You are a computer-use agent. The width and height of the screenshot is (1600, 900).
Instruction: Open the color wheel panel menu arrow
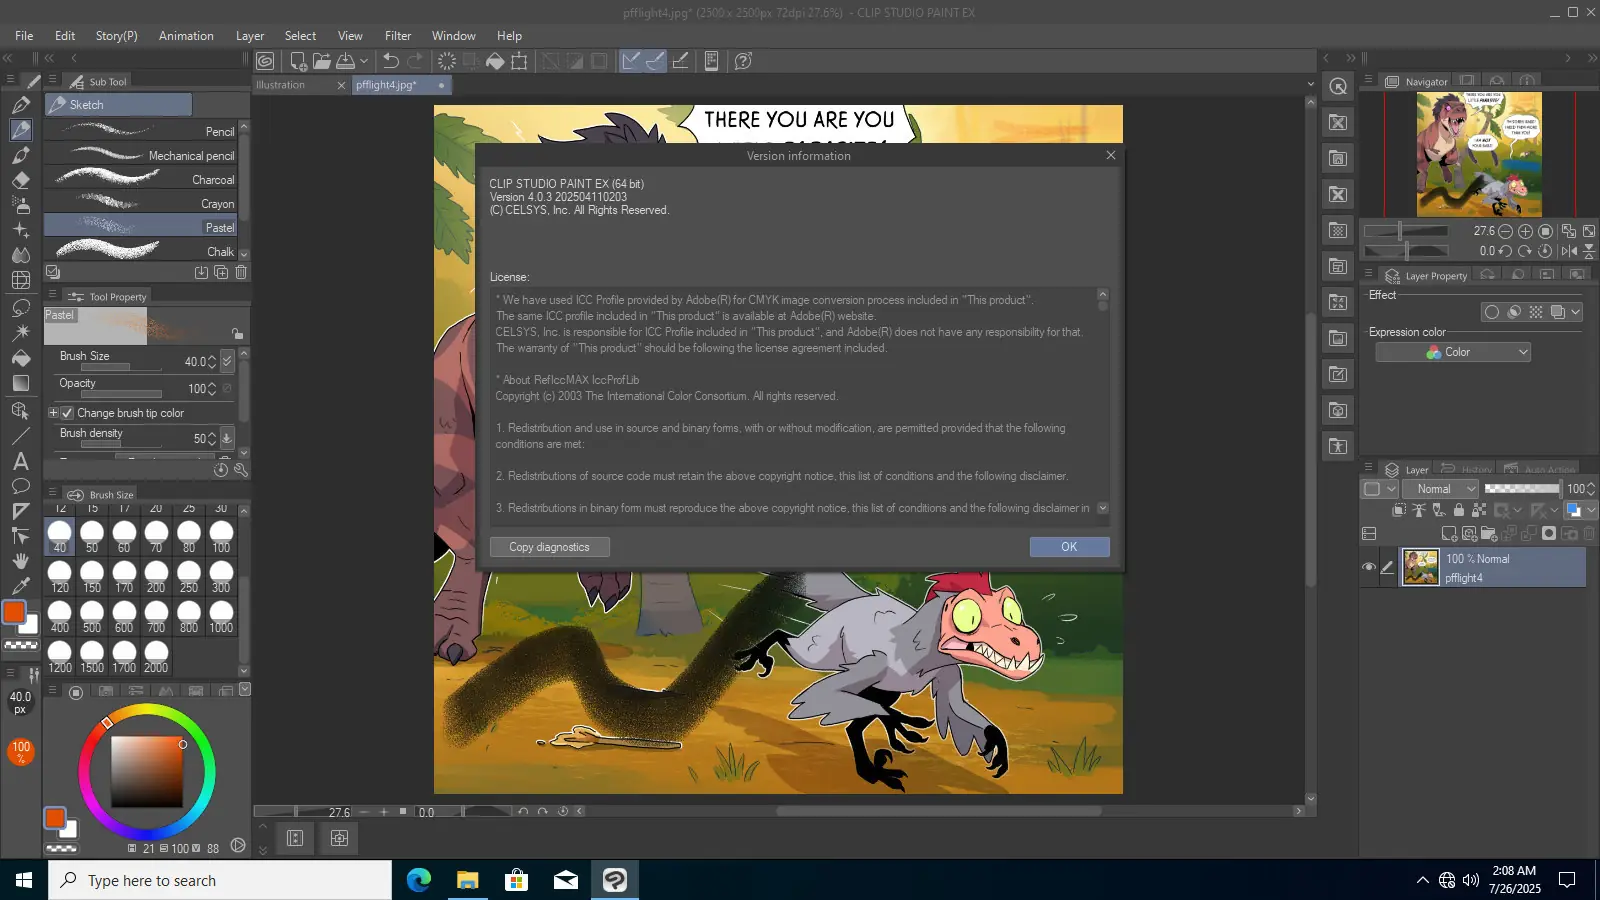(x=245, y=689)
